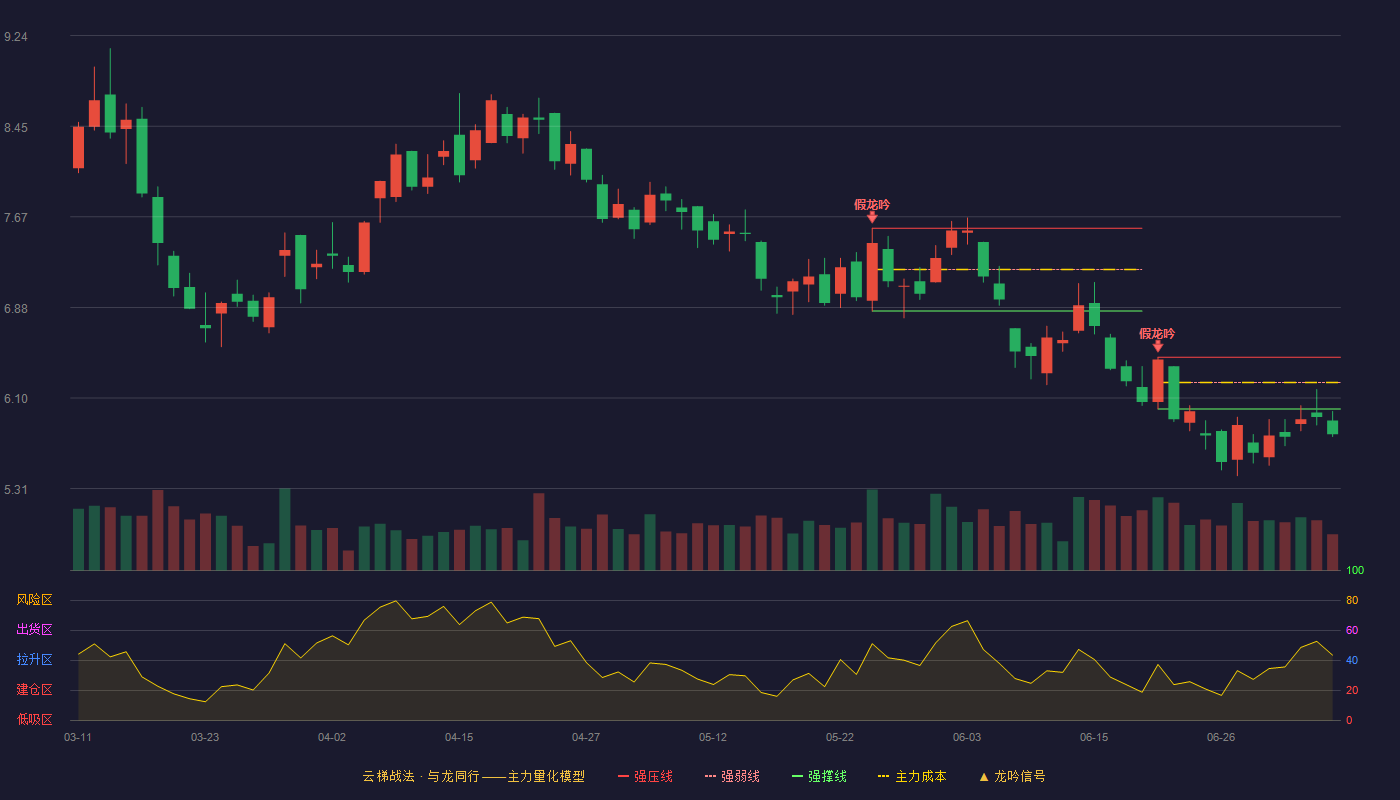Screen dimensions: 1400x800
Task: Toggle the 龙吟信号 triangle legend icon
Action: point(983,776)
